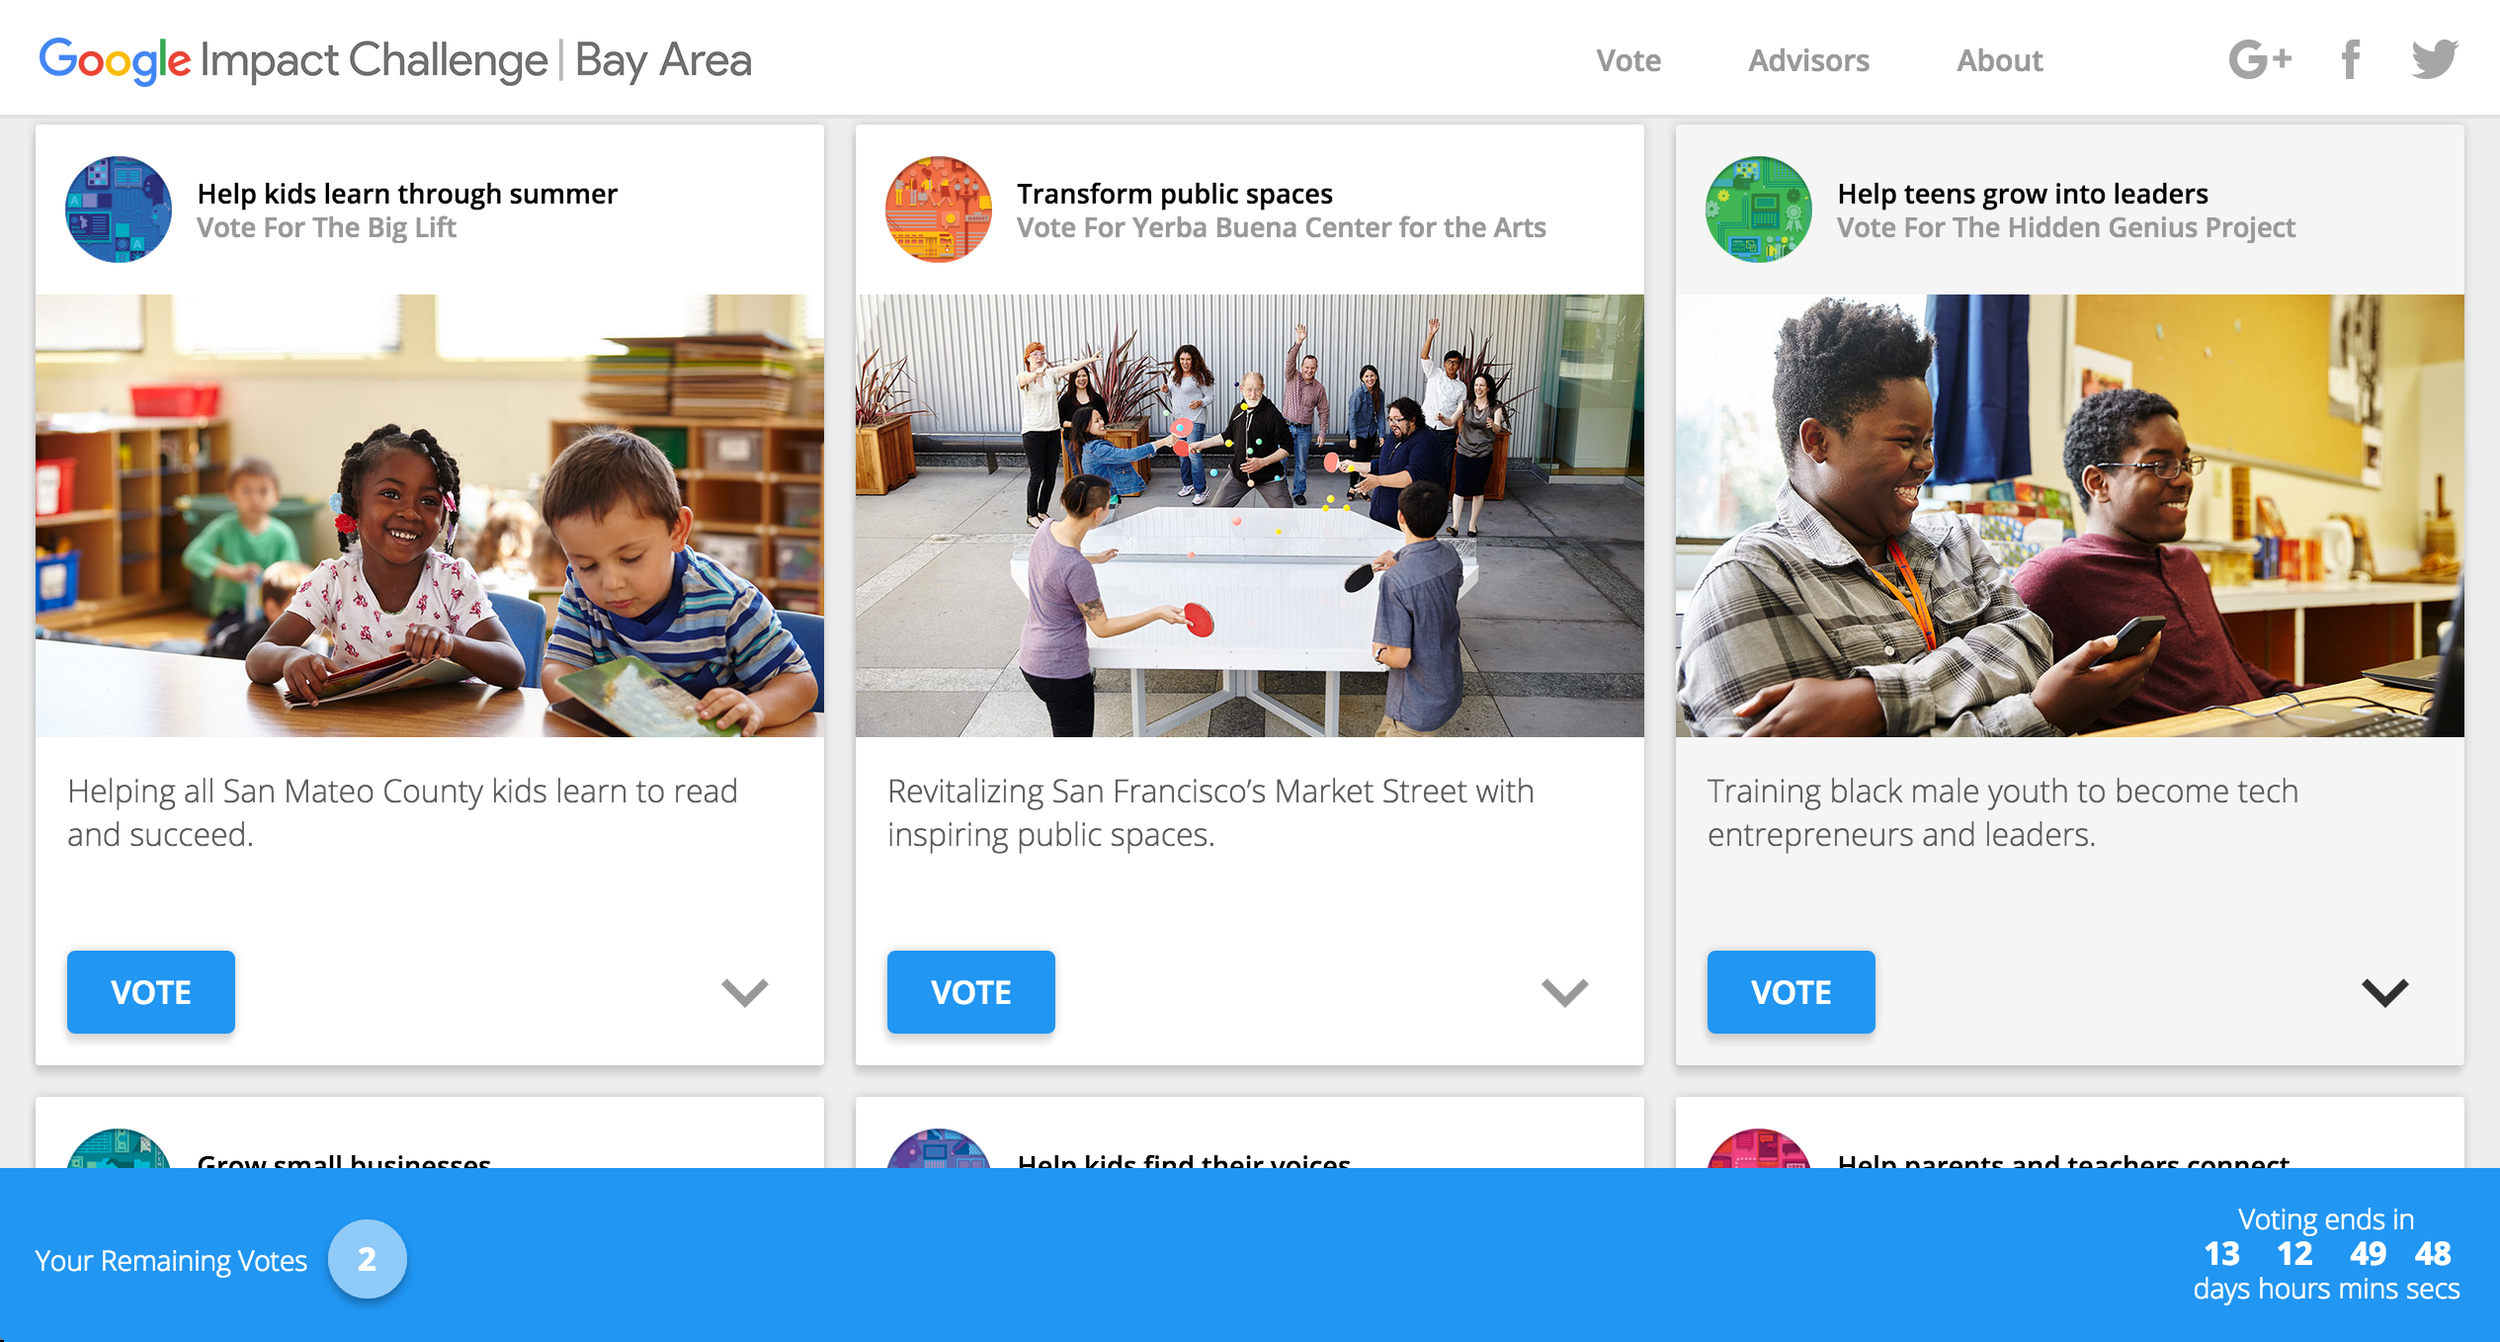Vote for The Big Lift

click(x=151, y=992)
